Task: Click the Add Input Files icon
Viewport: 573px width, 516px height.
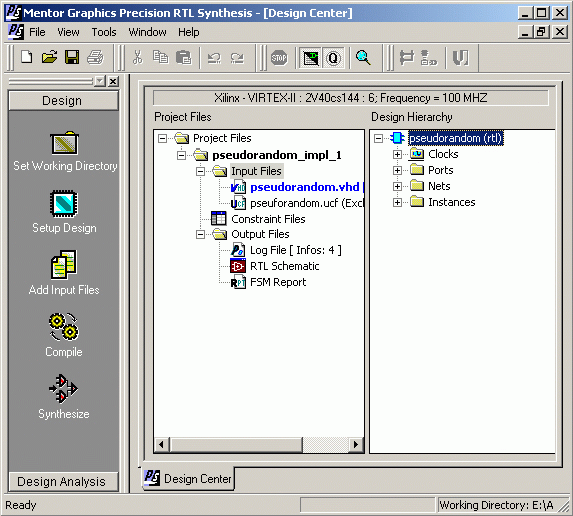Action: click(x=64, y=265)
